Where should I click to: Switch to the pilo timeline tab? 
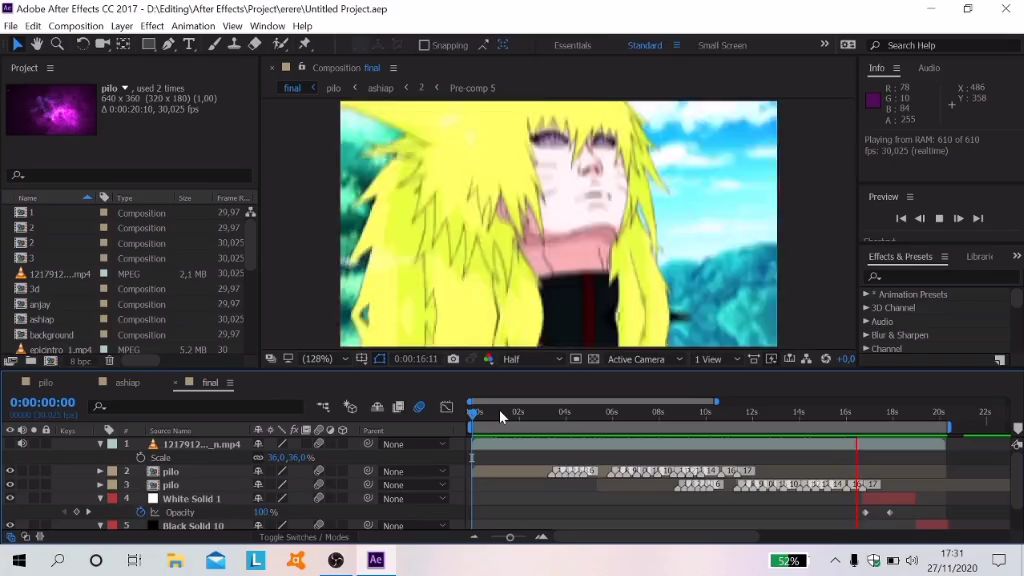click(x=45, y=383)
